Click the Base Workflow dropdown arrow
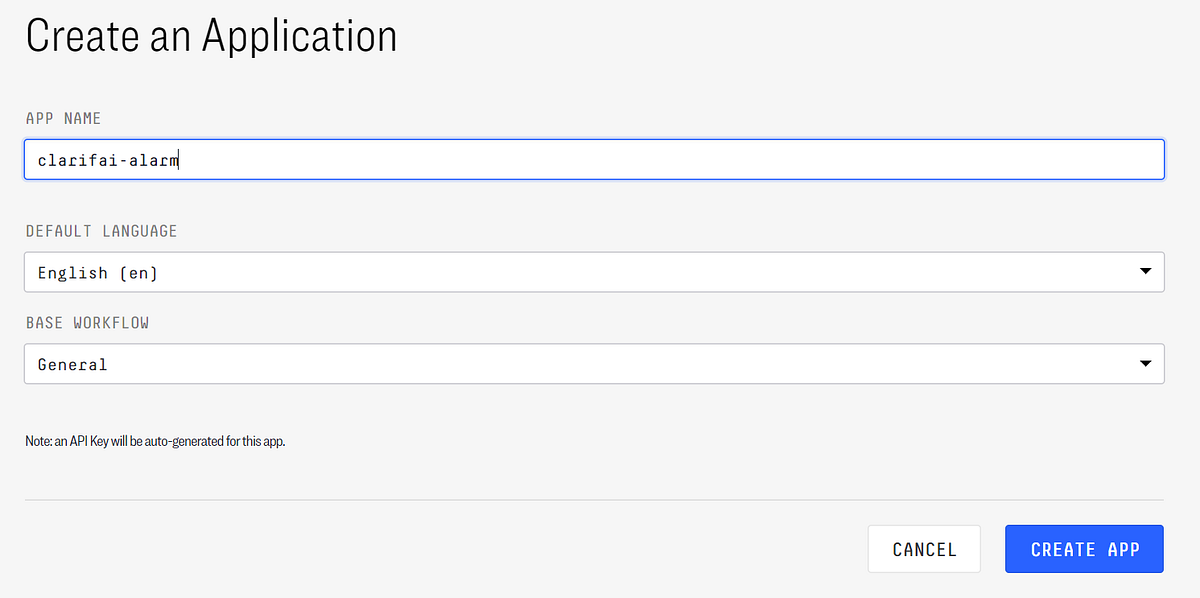Screen dimensions: 1200x598 click(x=1145, y=364)
